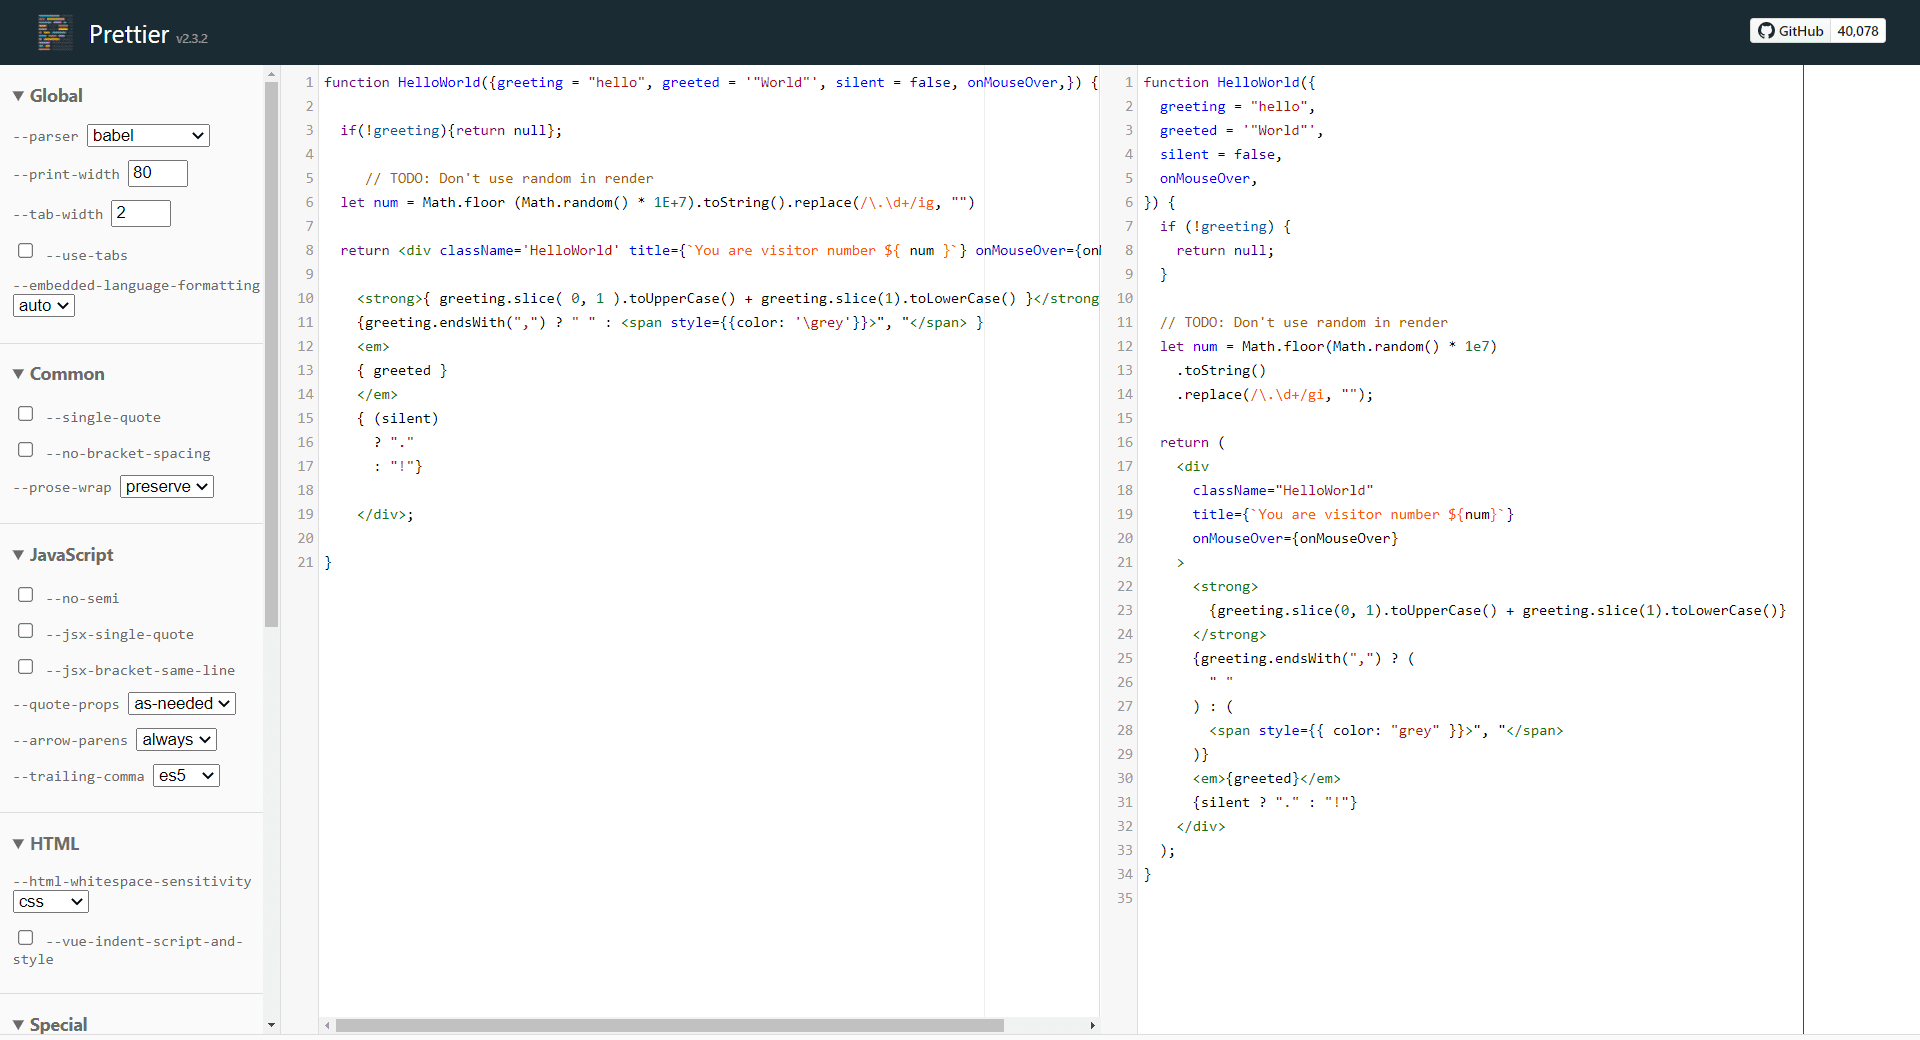1920x1040 pixels.
Task: Click "return null;" in the output panel
Action: [1225, 250]
